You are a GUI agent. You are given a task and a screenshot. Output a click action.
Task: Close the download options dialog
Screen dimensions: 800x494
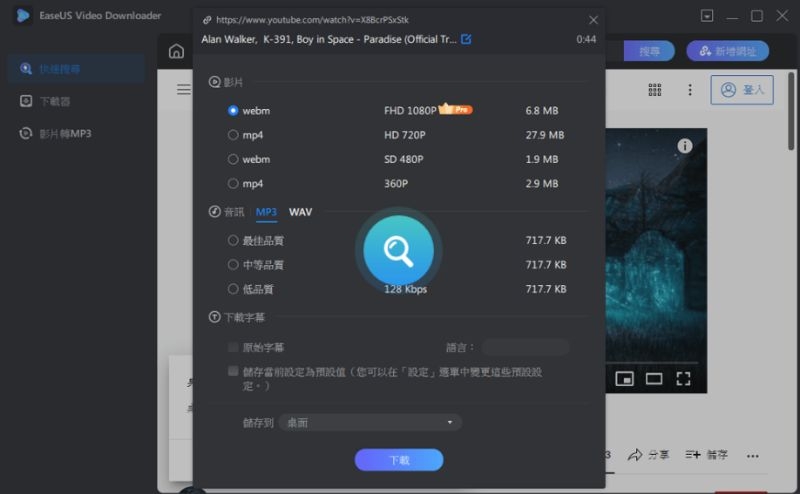(x=593, y=19)
